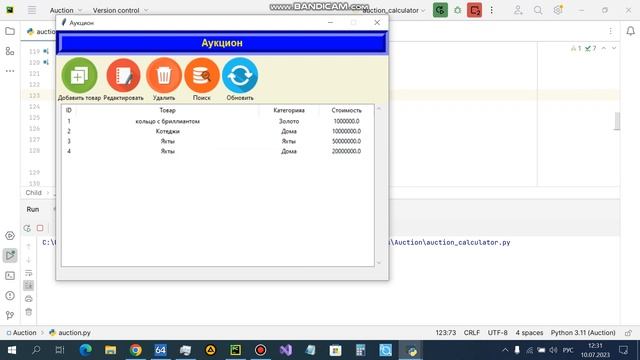Image resolution: width=640 pixels, height=360 pixels.
Task: Open Search Everywhere magnifier in PyCharm
Action: point(538,10)
